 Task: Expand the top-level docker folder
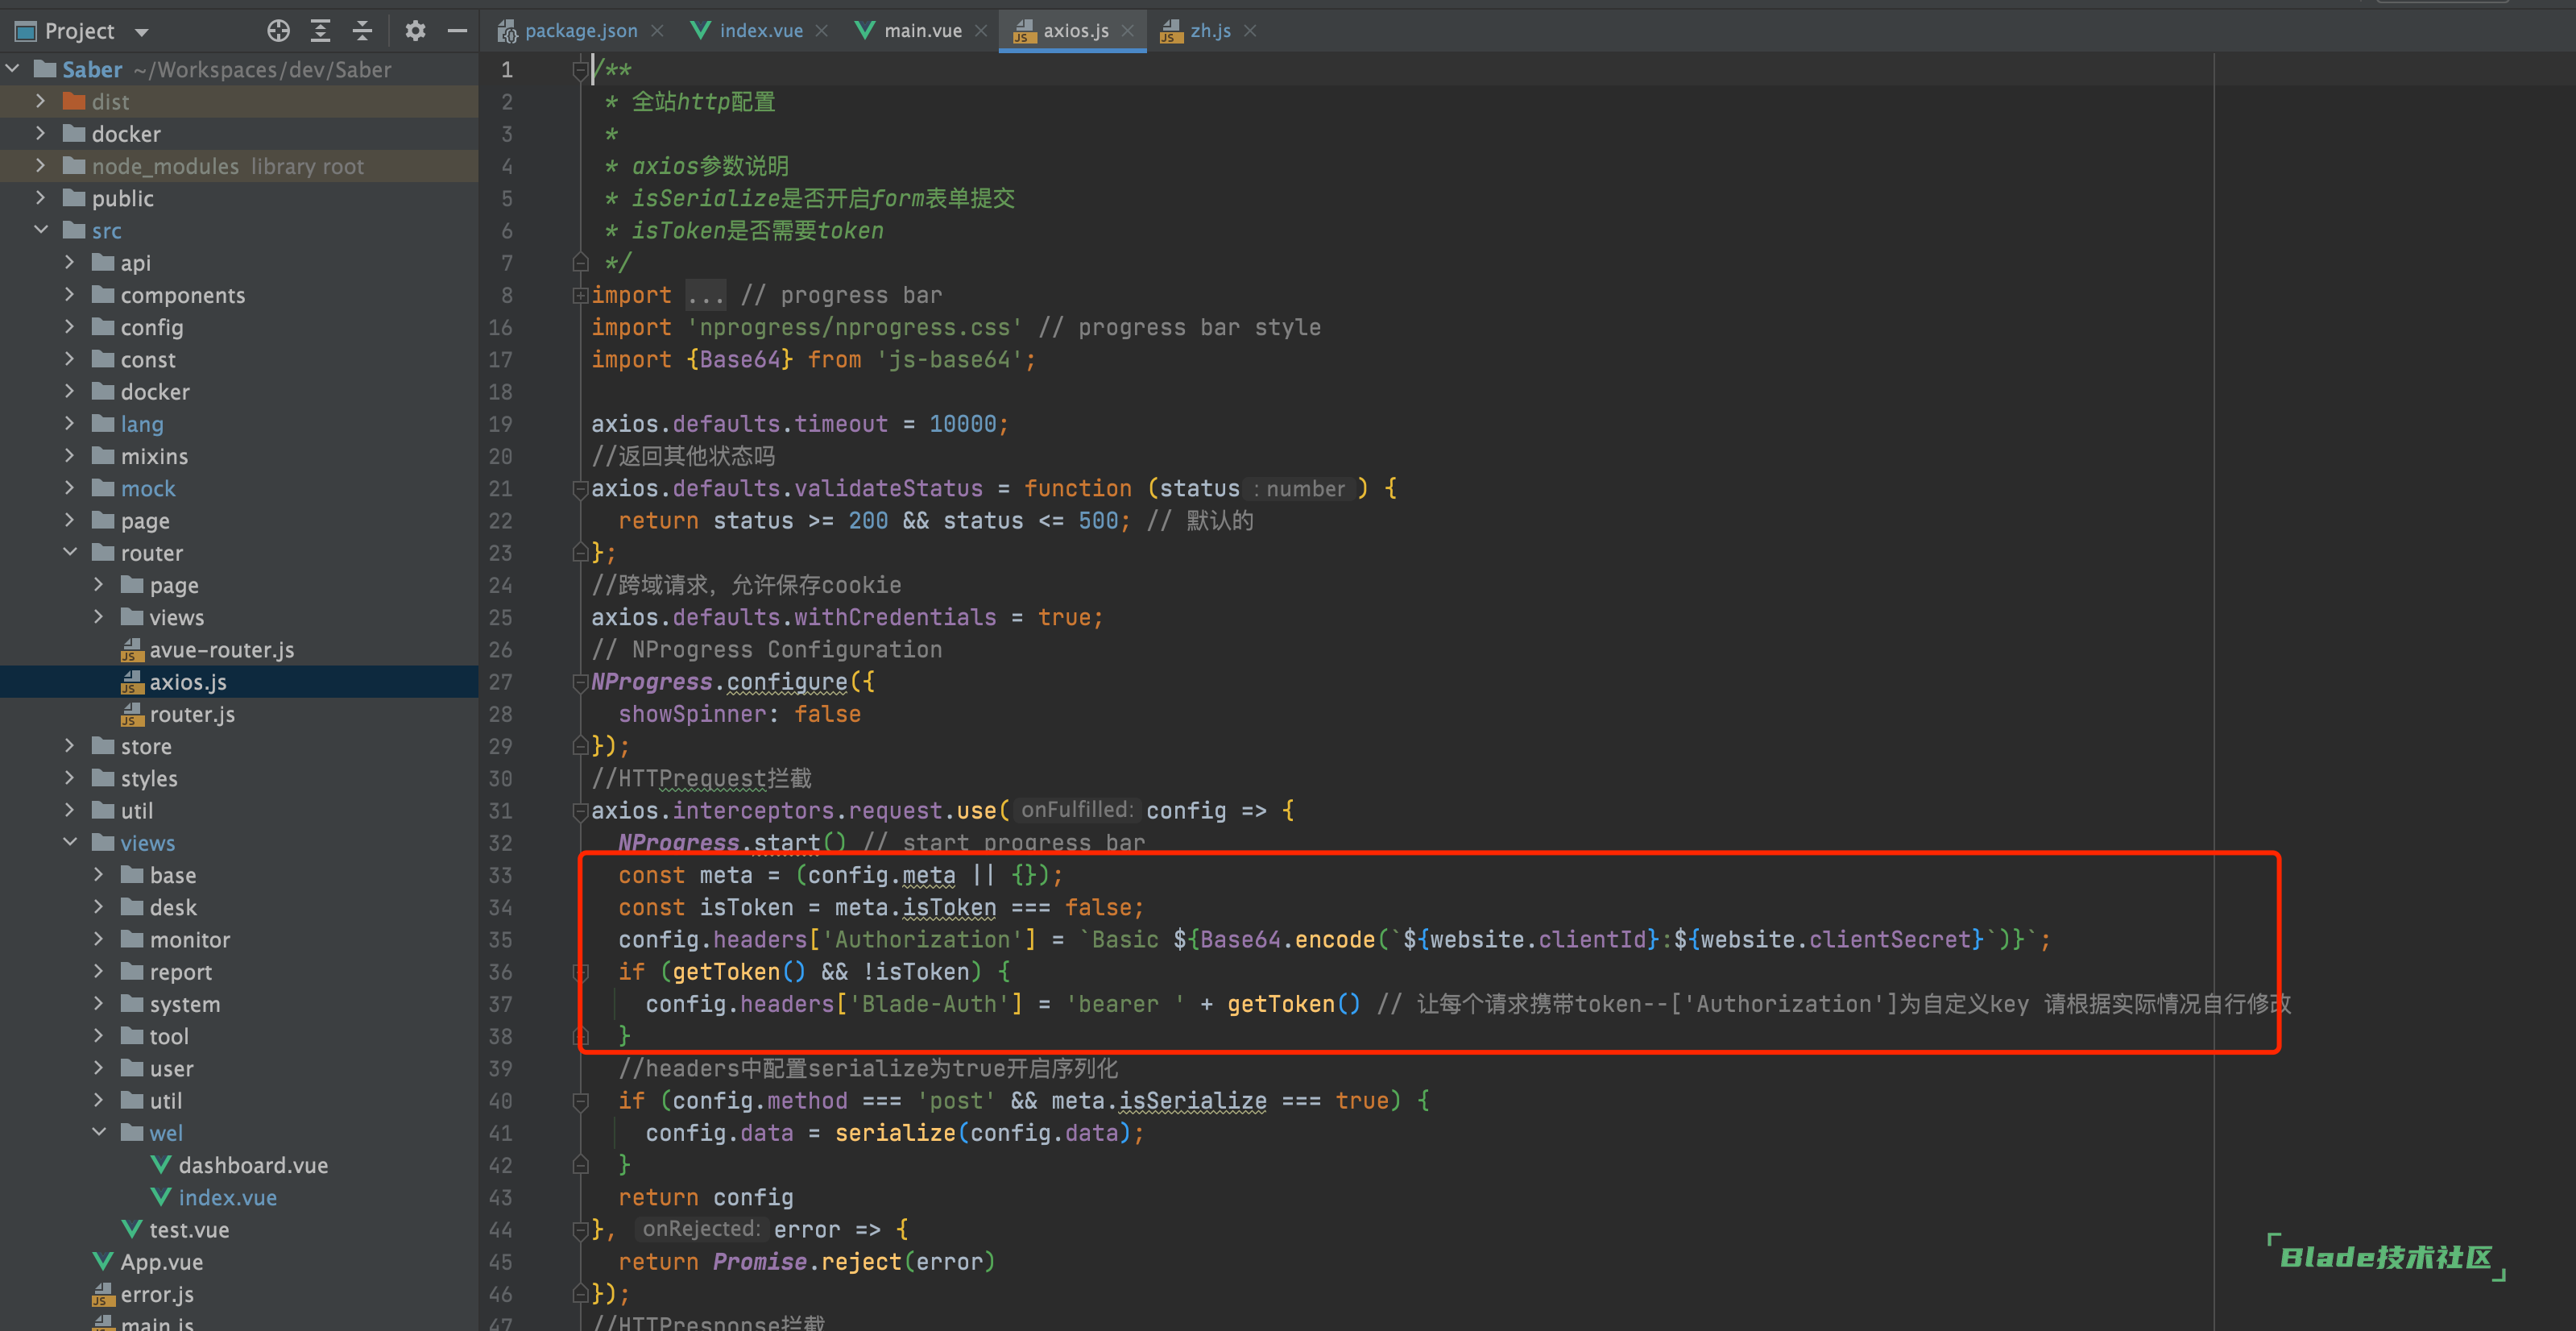(x=41, y=133)
